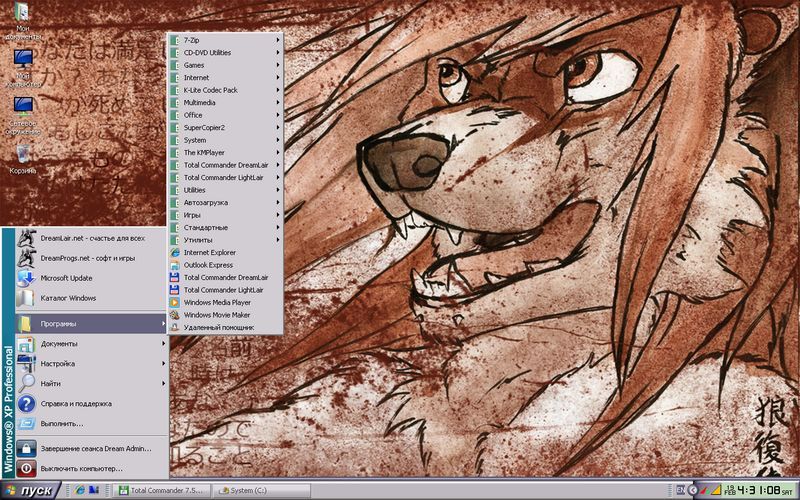
Task: Launch Internet Explorer from quick launch bar
Action: point(81,490)
